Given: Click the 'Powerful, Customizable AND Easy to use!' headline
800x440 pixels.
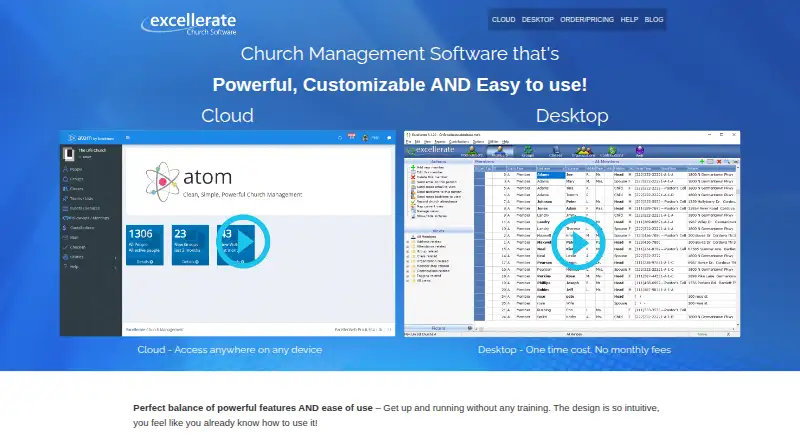Looking at the screenshot, I should 400,85.
